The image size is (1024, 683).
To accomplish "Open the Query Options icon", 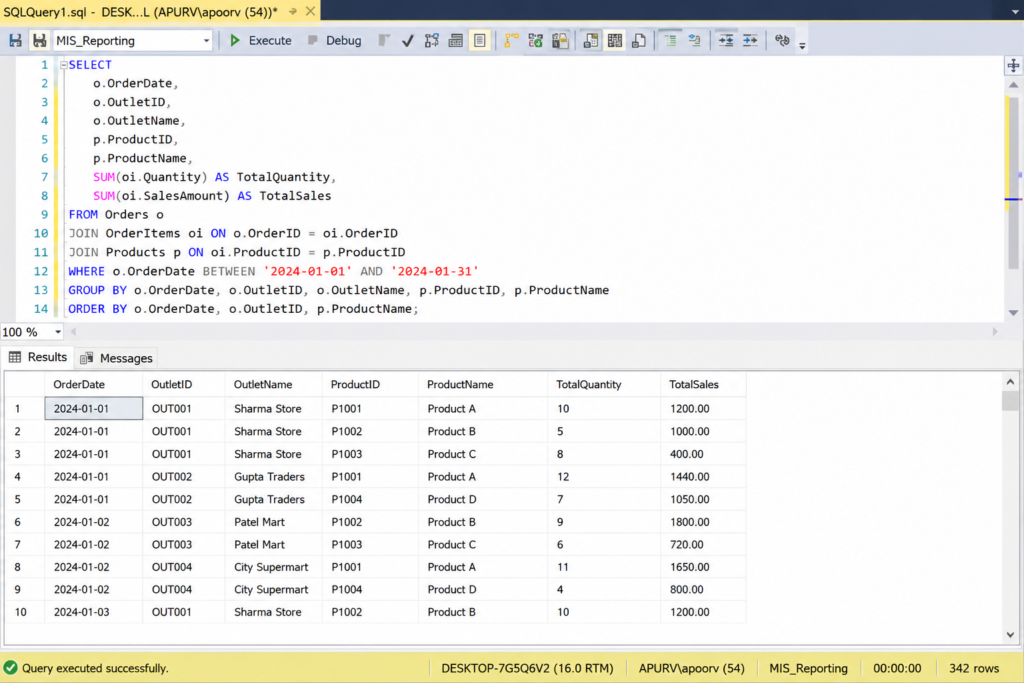I will pyautogui.click(x=456, y=40).
